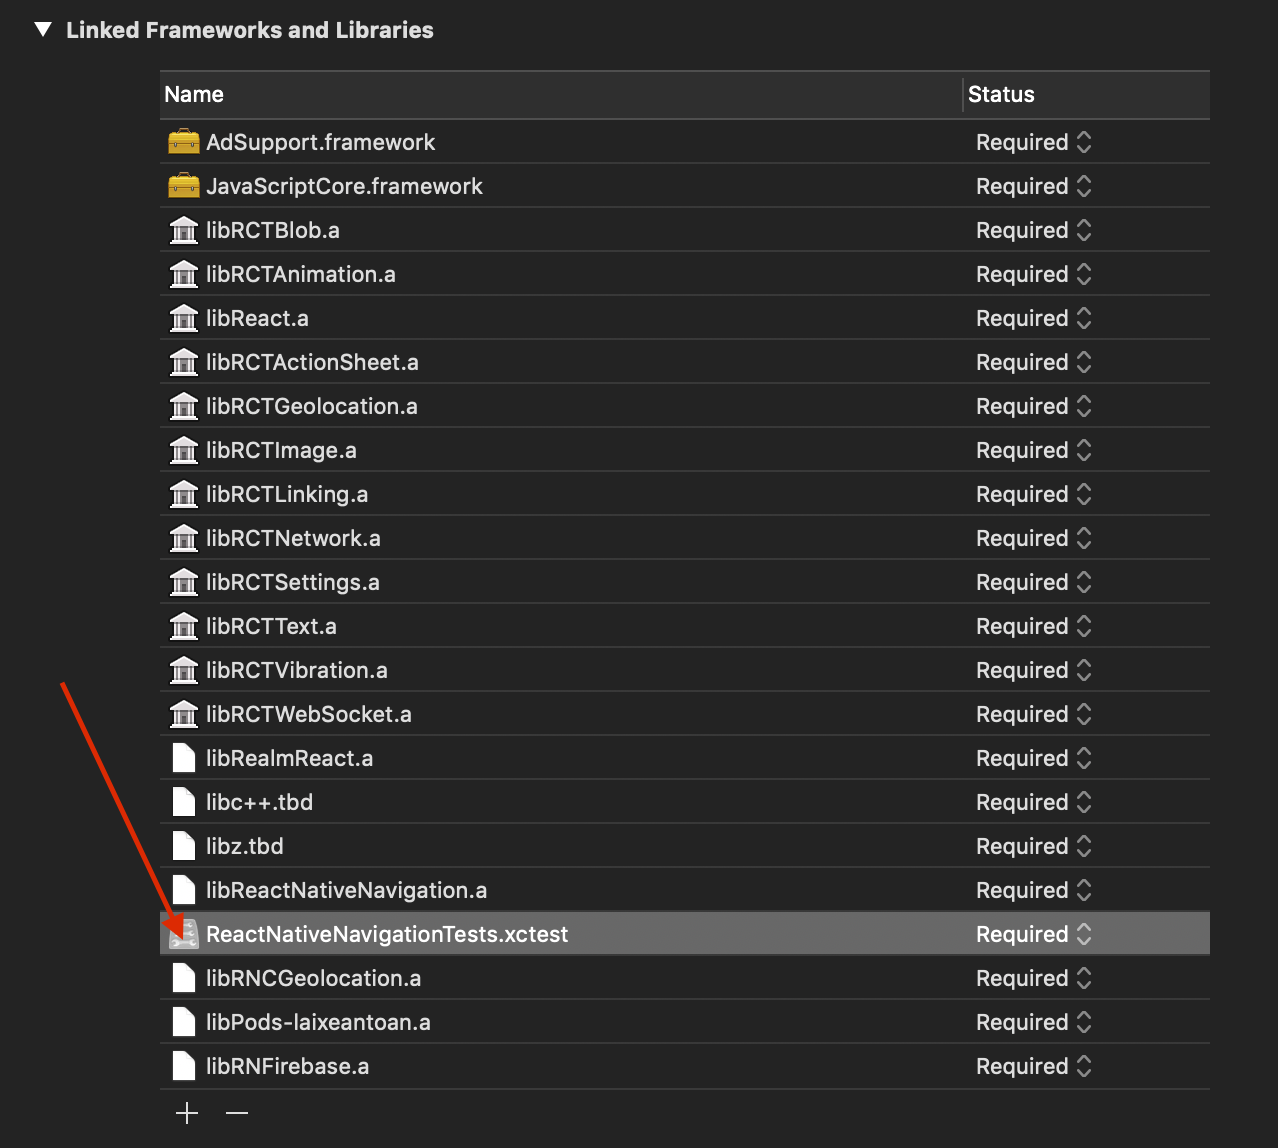Click the ReactNativeNavigationTests.xctest bundle icon

click(x=184, y=934)
